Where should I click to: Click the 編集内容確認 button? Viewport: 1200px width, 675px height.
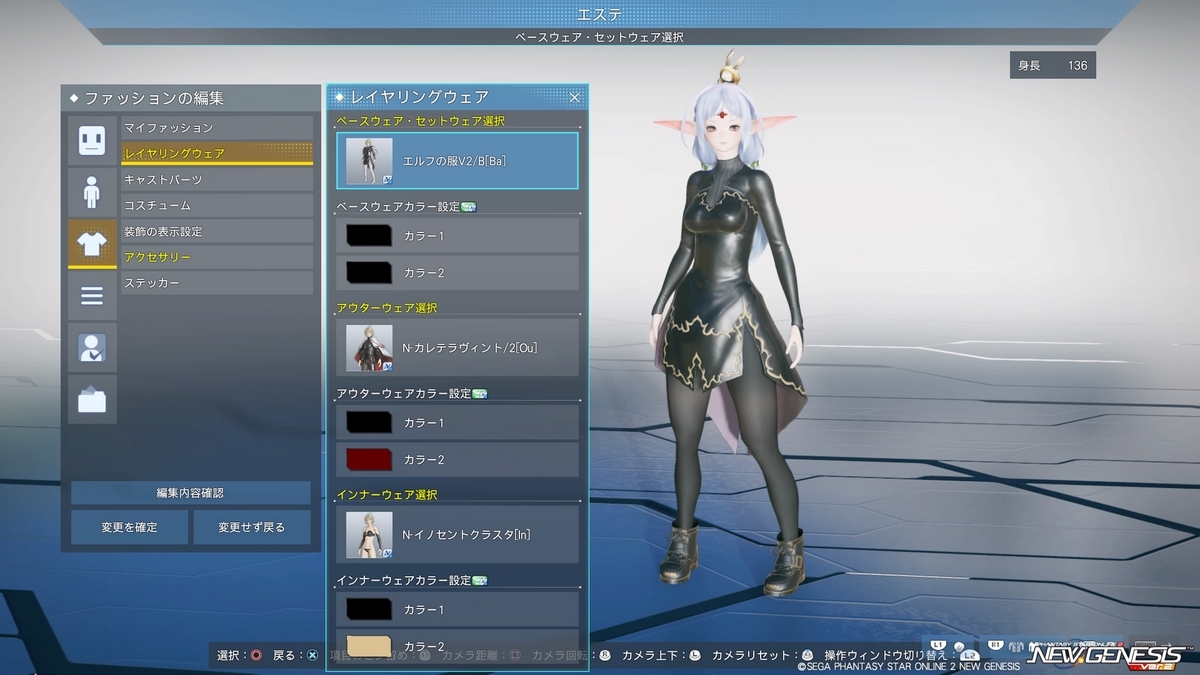190,493
